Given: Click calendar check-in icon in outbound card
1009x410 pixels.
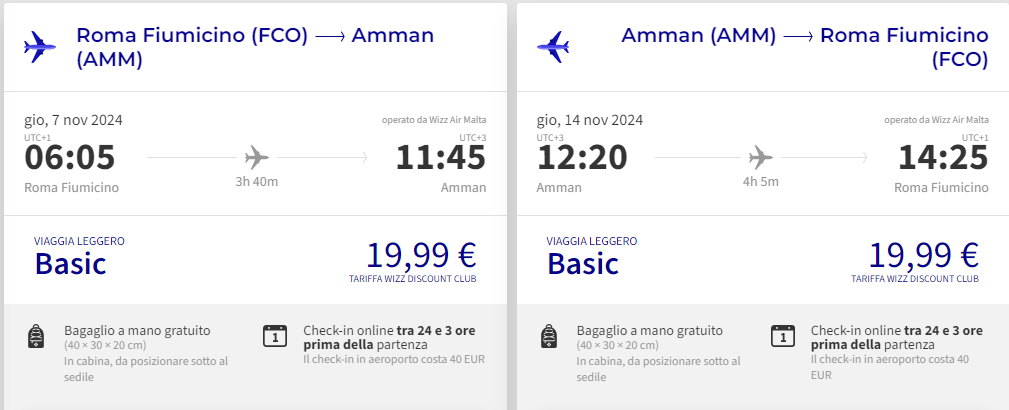Looking at the screenshot, I should (x=275, y=336).
